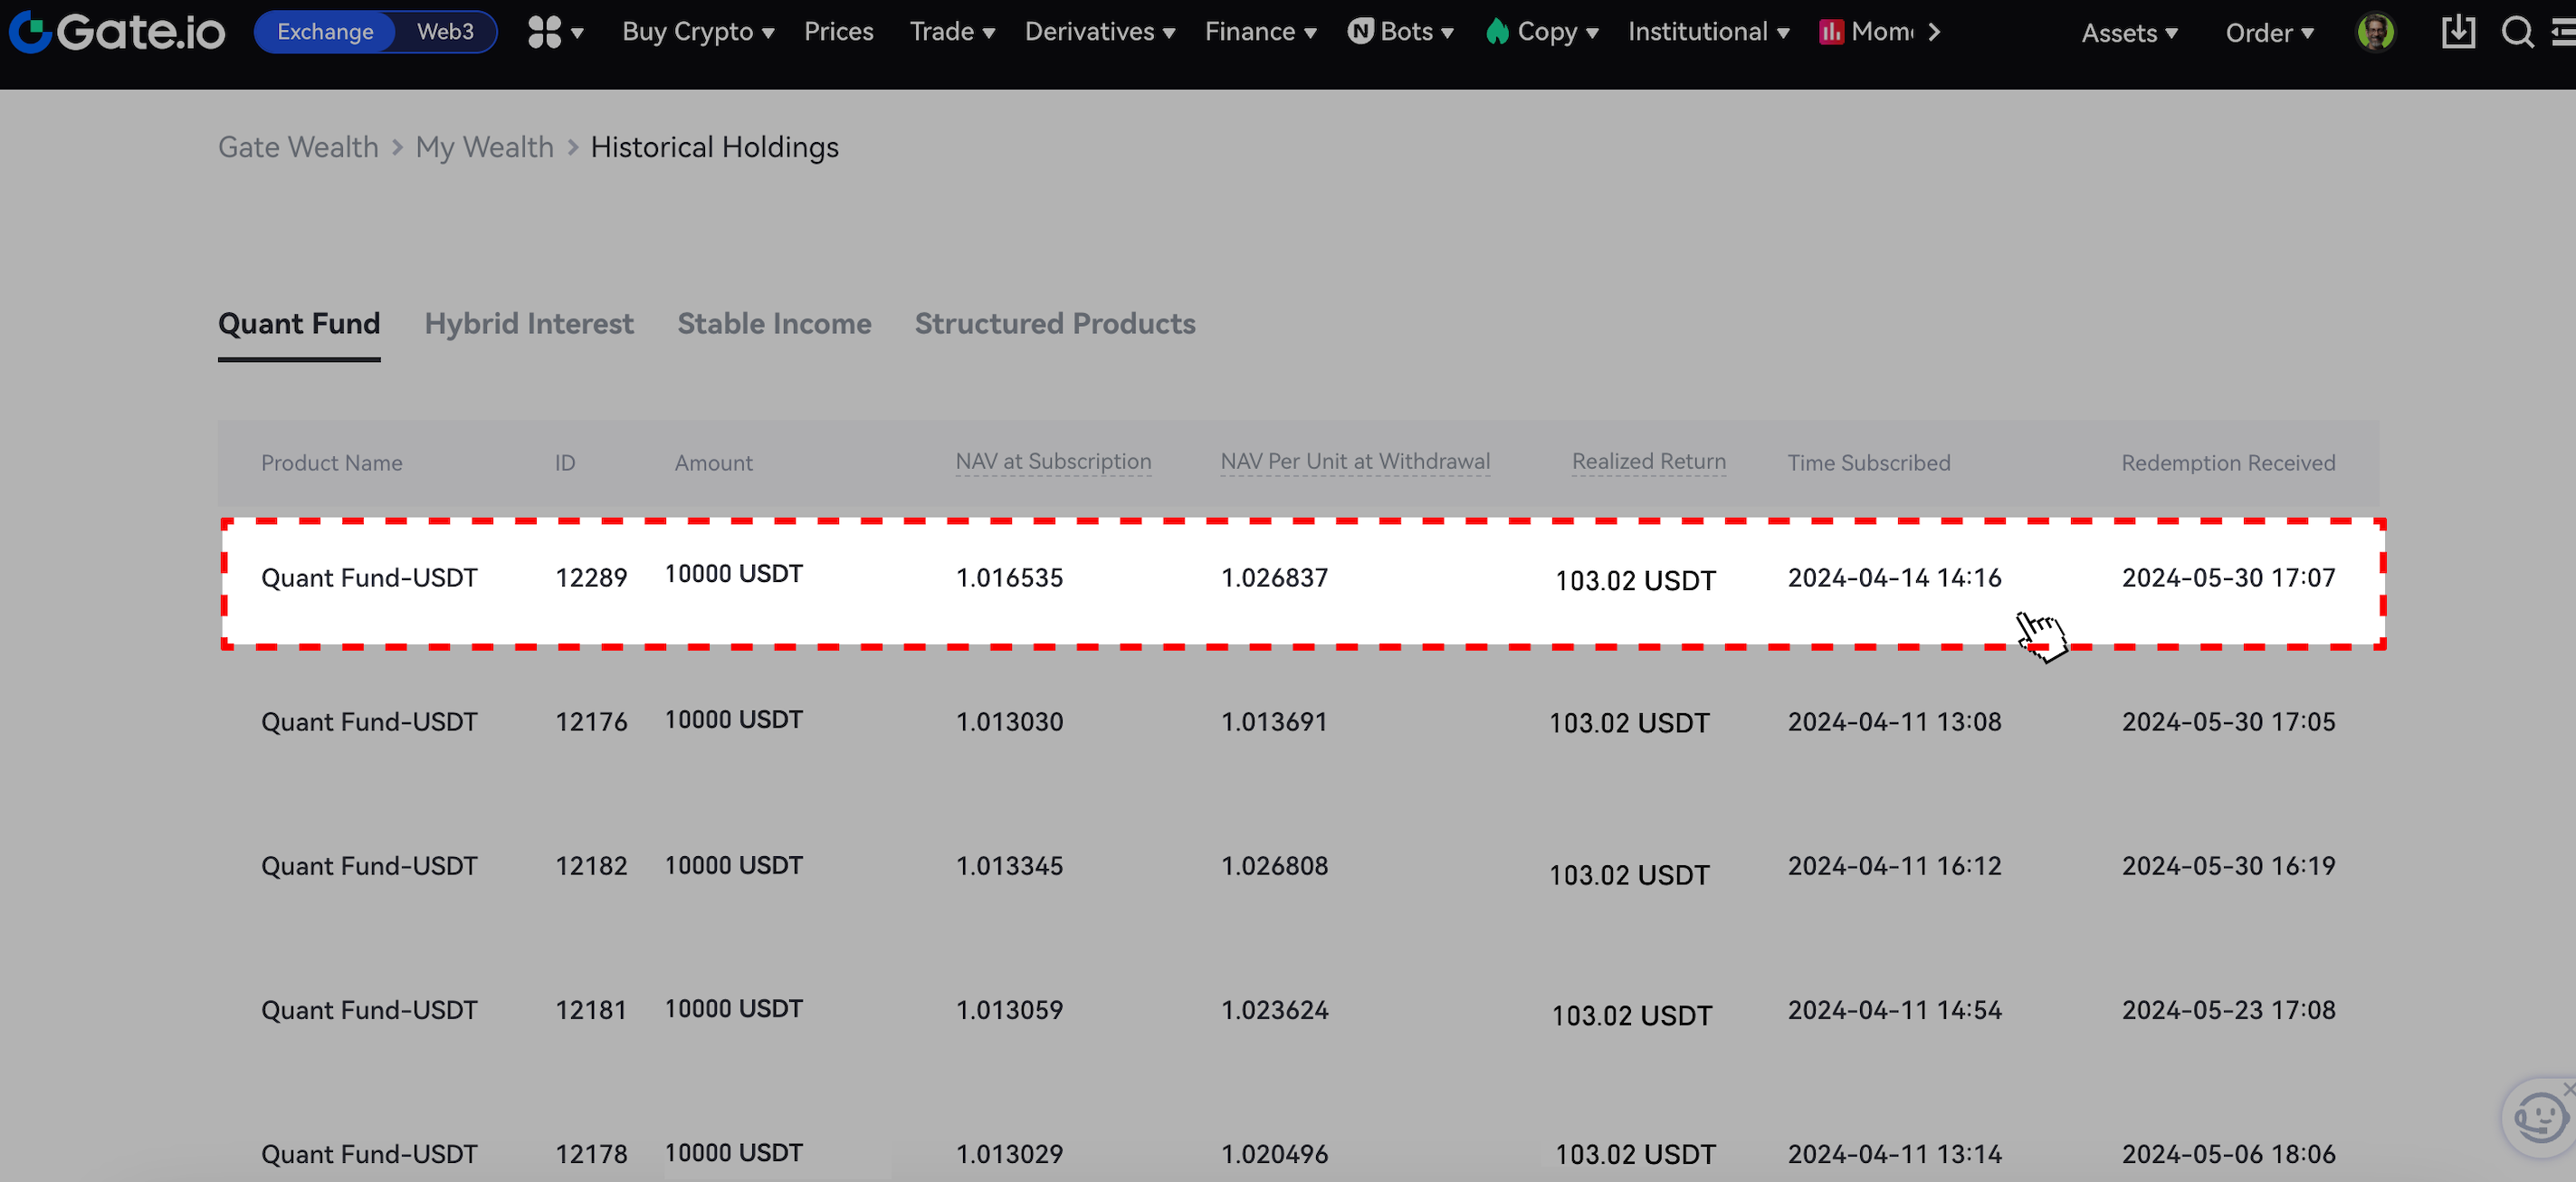The image size is (2576, 1182).
Task: Open the apps grid icon menu
Action: [545, 32]
